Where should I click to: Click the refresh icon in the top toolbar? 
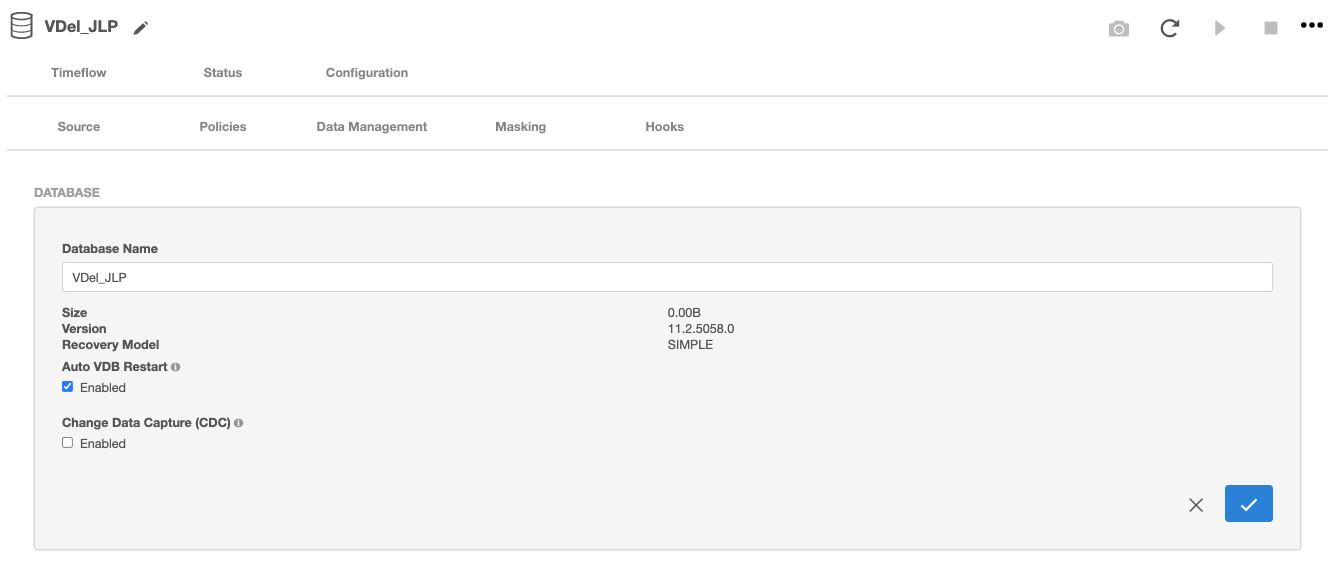pyautogui.click(x=1169, y=28)
